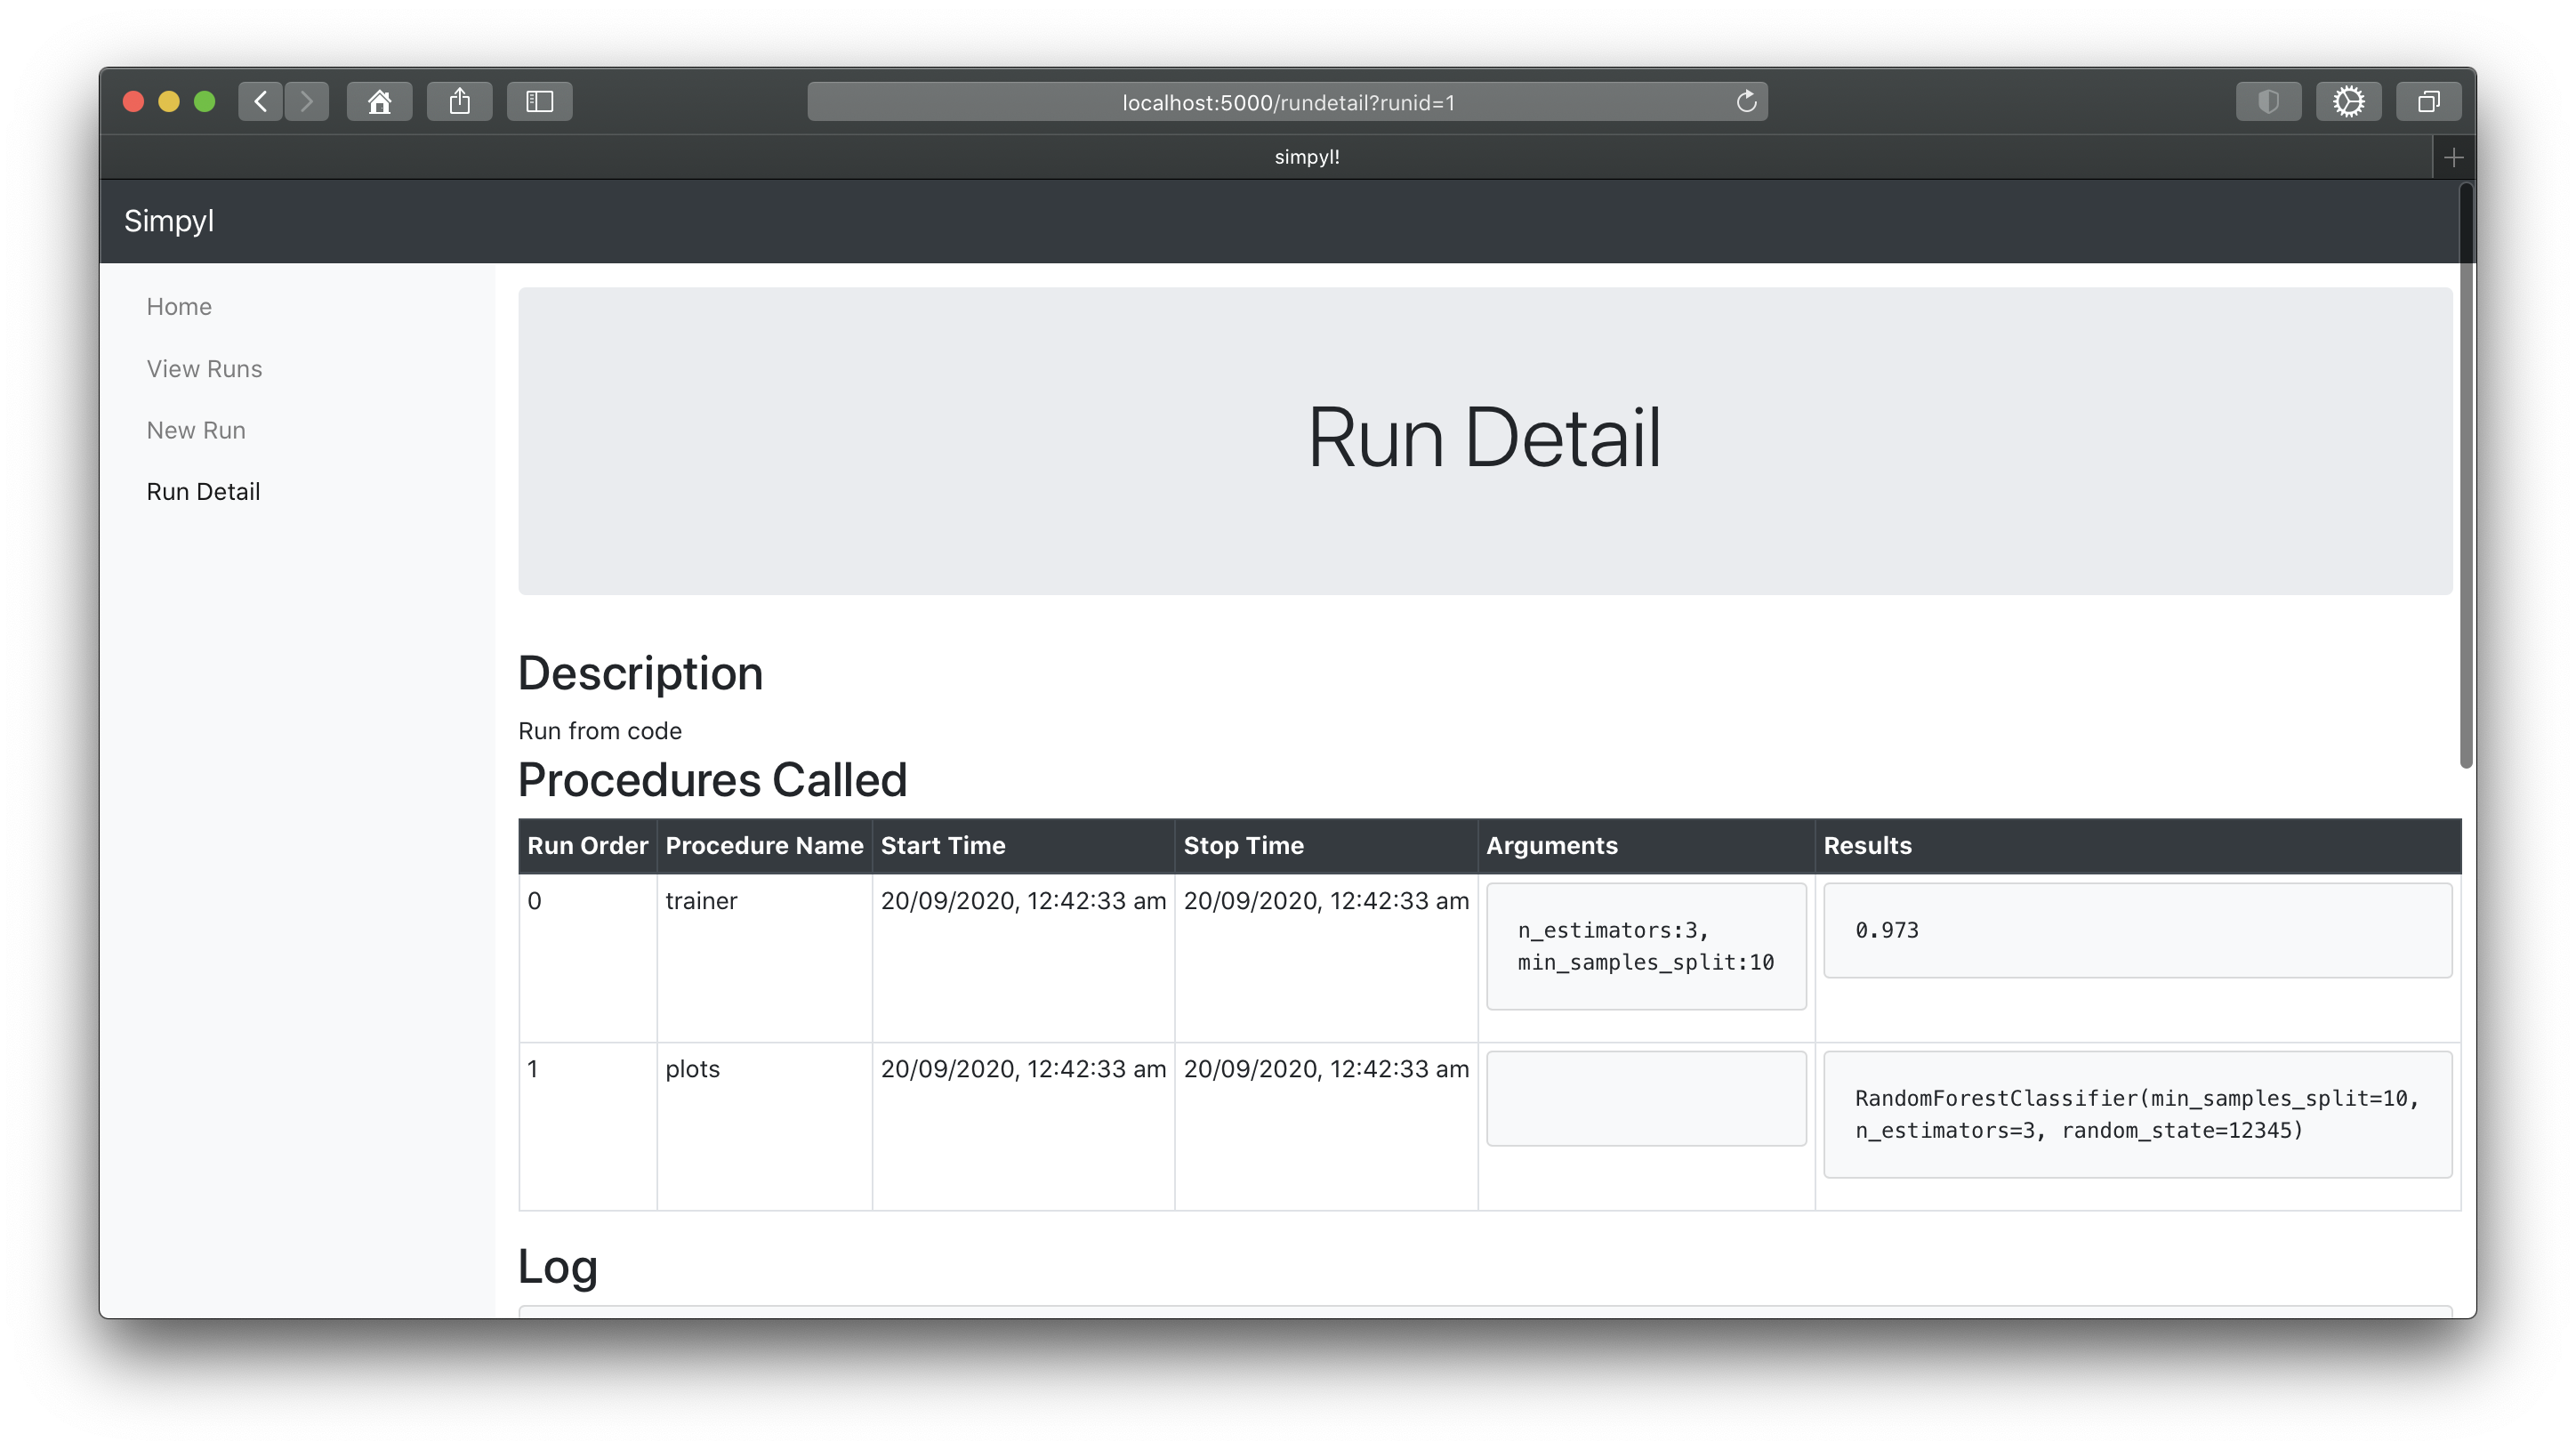Click the Procedures Called heading
The width and height of the screenshot is (2576, 1450).
click(712, 780)
